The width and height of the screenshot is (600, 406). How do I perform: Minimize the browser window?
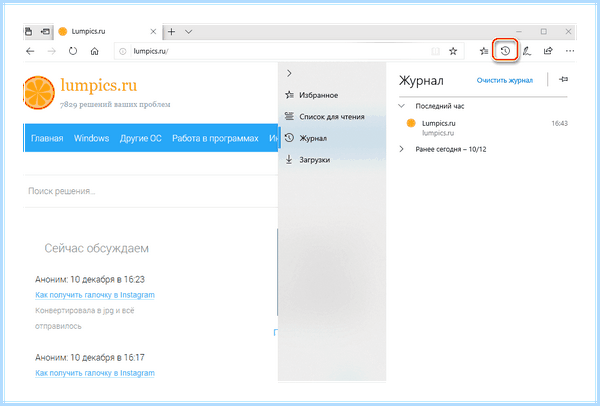(x=519, y=31)
